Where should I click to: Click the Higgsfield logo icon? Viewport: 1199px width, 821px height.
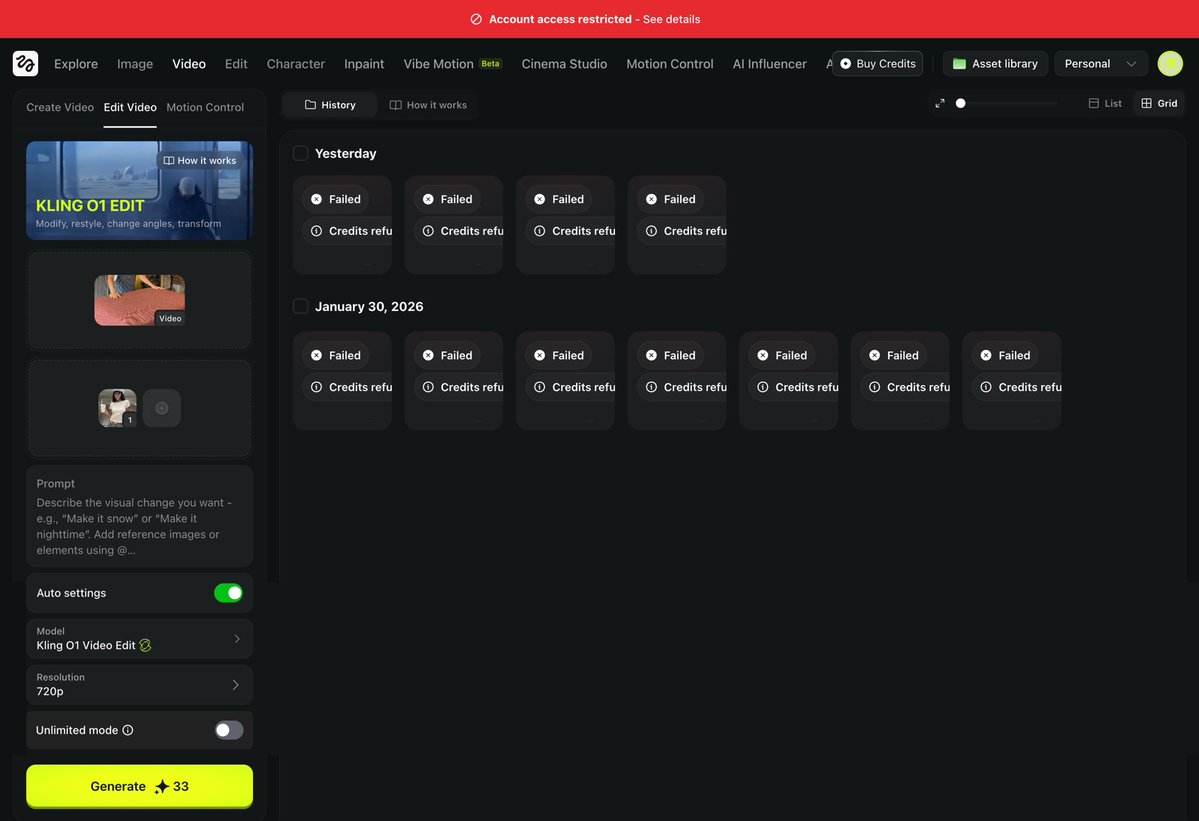tap(25, 63)
